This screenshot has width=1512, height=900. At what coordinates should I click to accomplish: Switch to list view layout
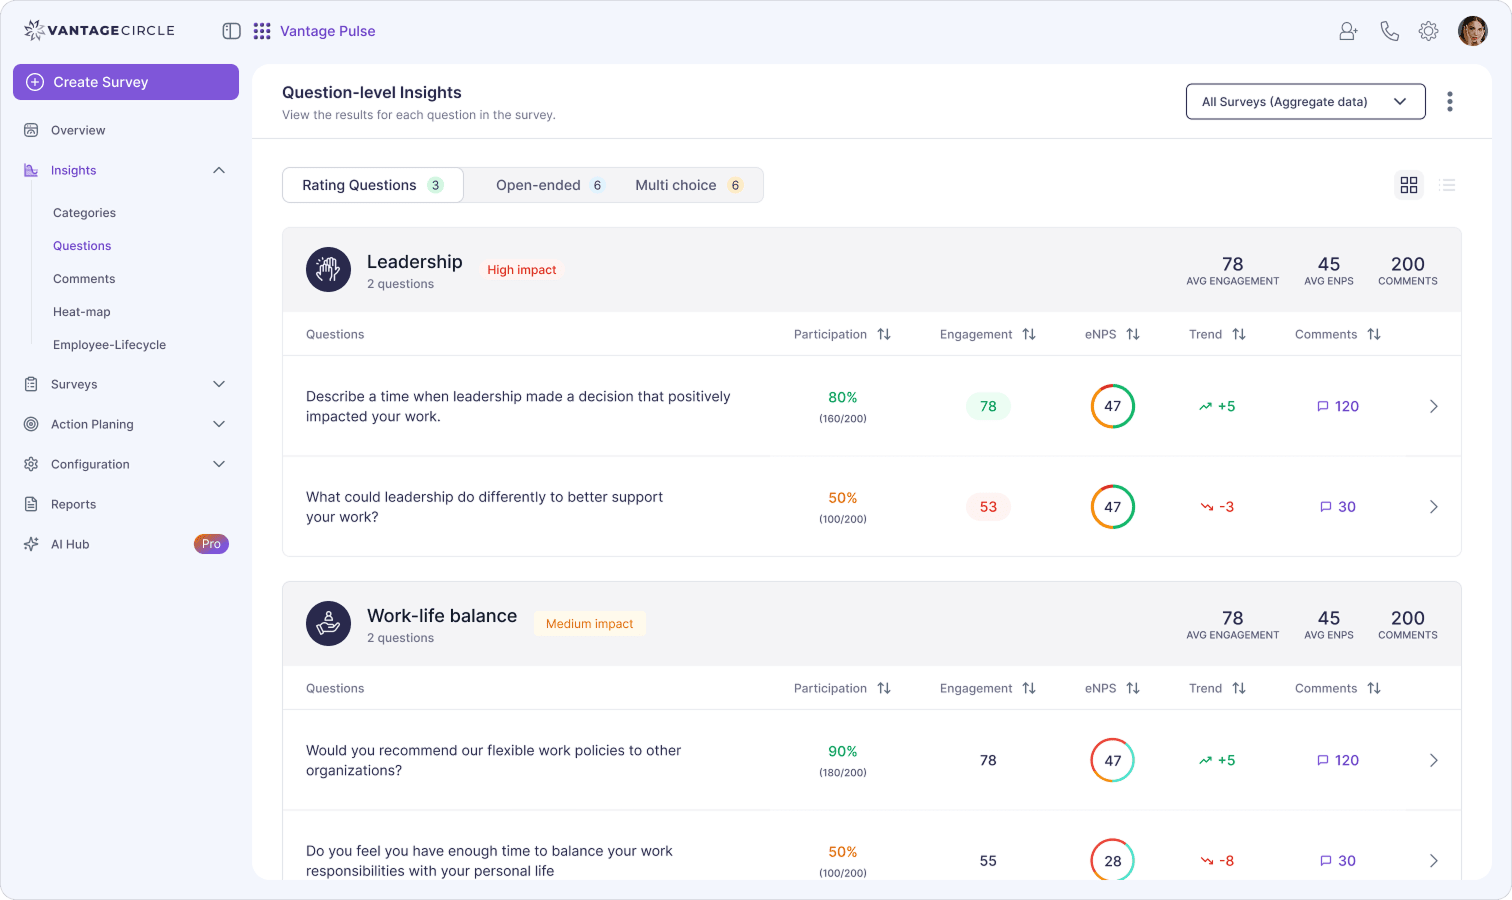pyautogui.click(x=1446, y=185)
